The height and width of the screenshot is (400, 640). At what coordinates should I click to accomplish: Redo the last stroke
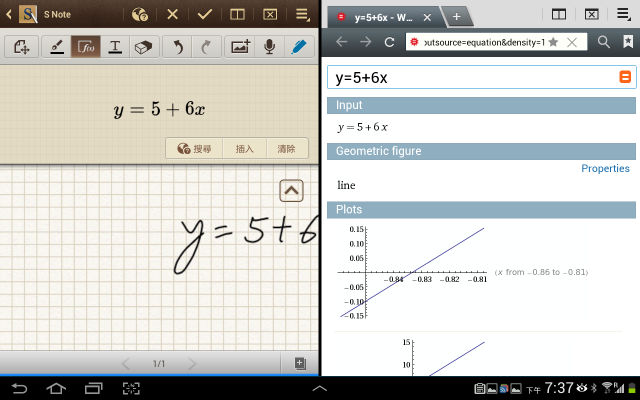coord(207,47)
